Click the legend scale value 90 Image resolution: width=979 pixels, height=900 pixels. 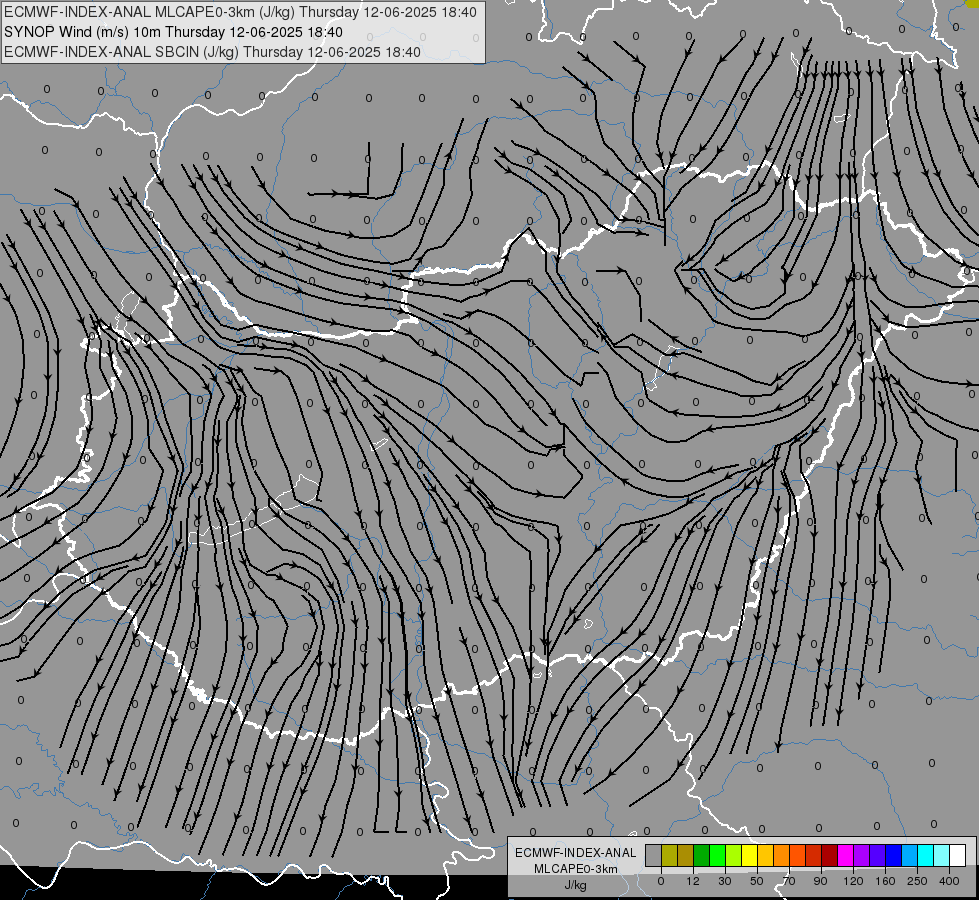pos(820,881)
